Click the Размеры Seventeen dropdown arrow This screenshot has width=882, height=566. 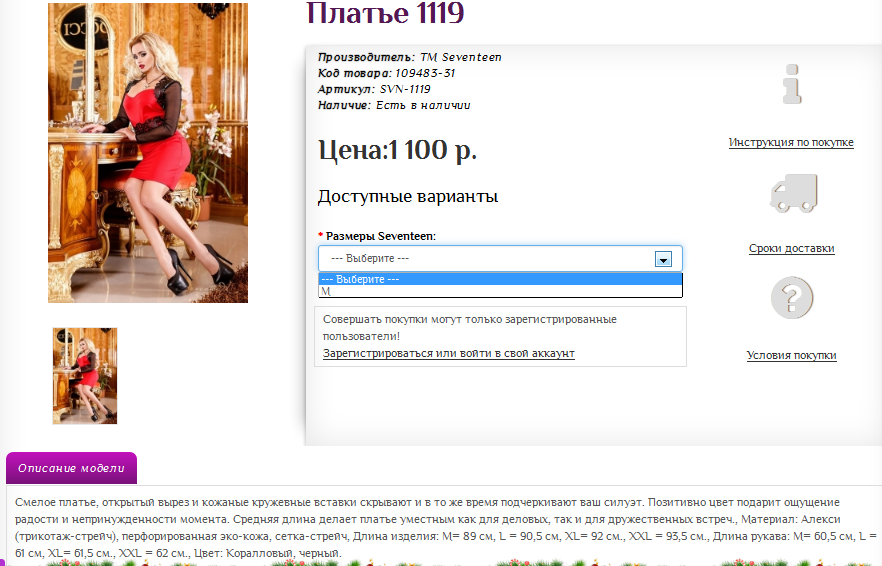(x=663, y=259)
